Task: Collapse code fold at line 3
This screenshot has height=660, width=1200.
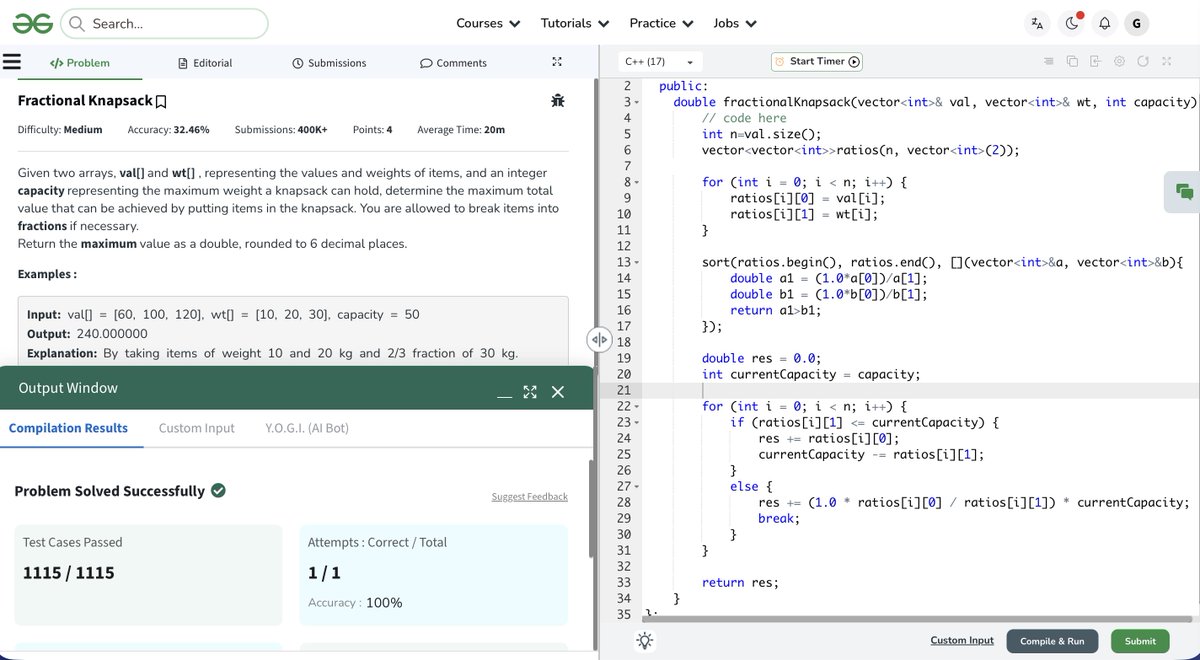Action: pos(636,103)
